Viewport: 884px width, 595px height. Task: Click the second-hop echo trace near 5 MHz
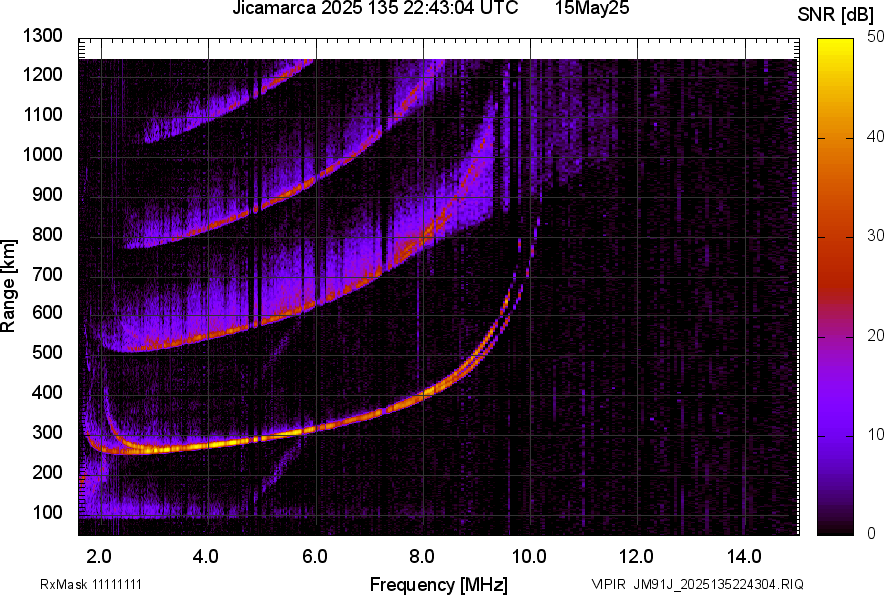(262, 321)
